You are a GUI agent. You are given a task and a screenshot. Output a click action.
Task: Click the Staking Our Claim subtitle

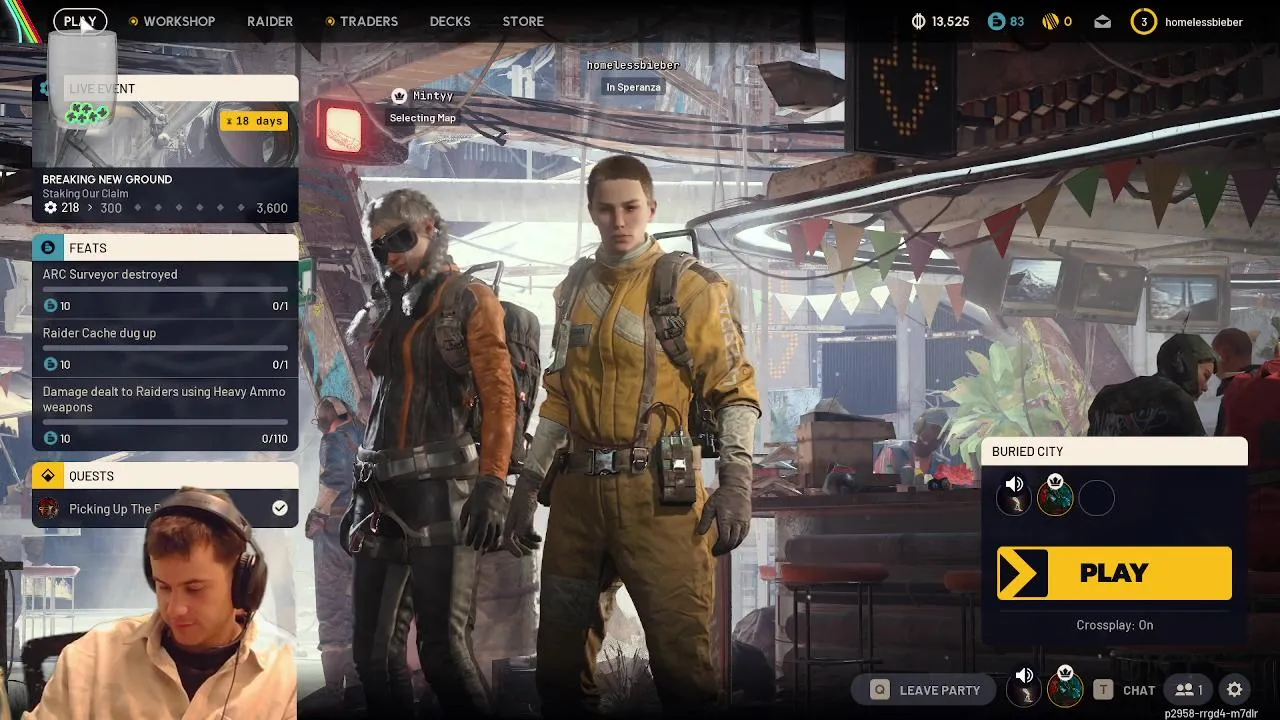coord(85,194)
